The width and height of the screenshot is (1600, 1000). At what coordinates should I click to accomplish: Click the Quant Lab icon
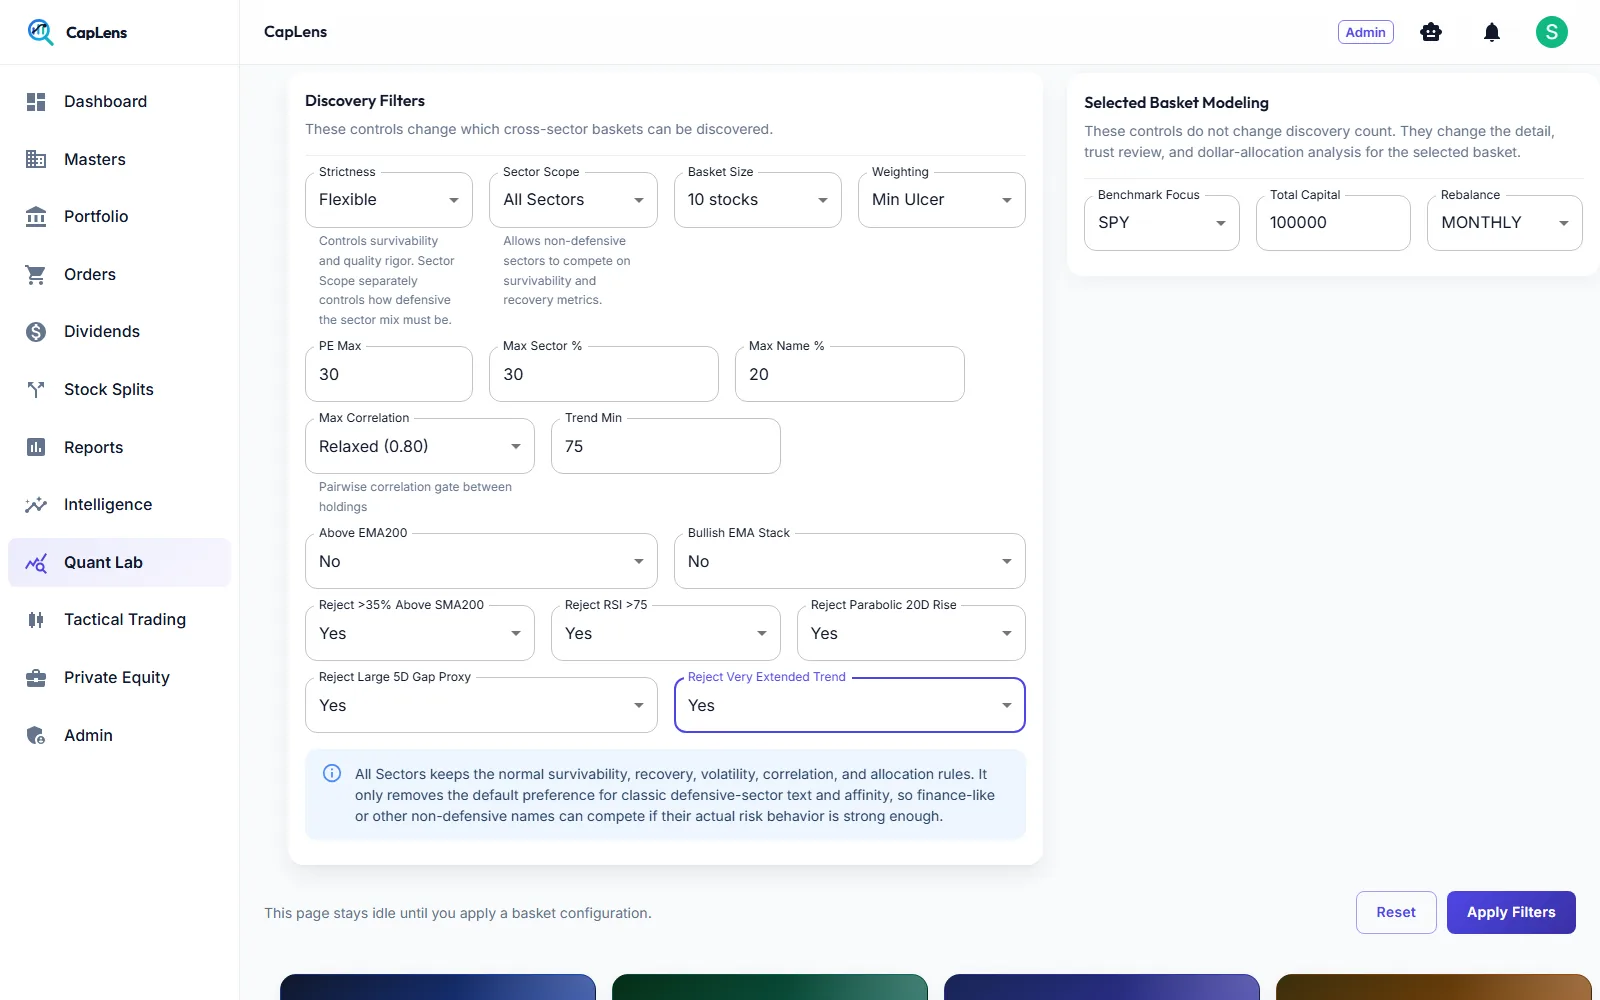[36, 563]
